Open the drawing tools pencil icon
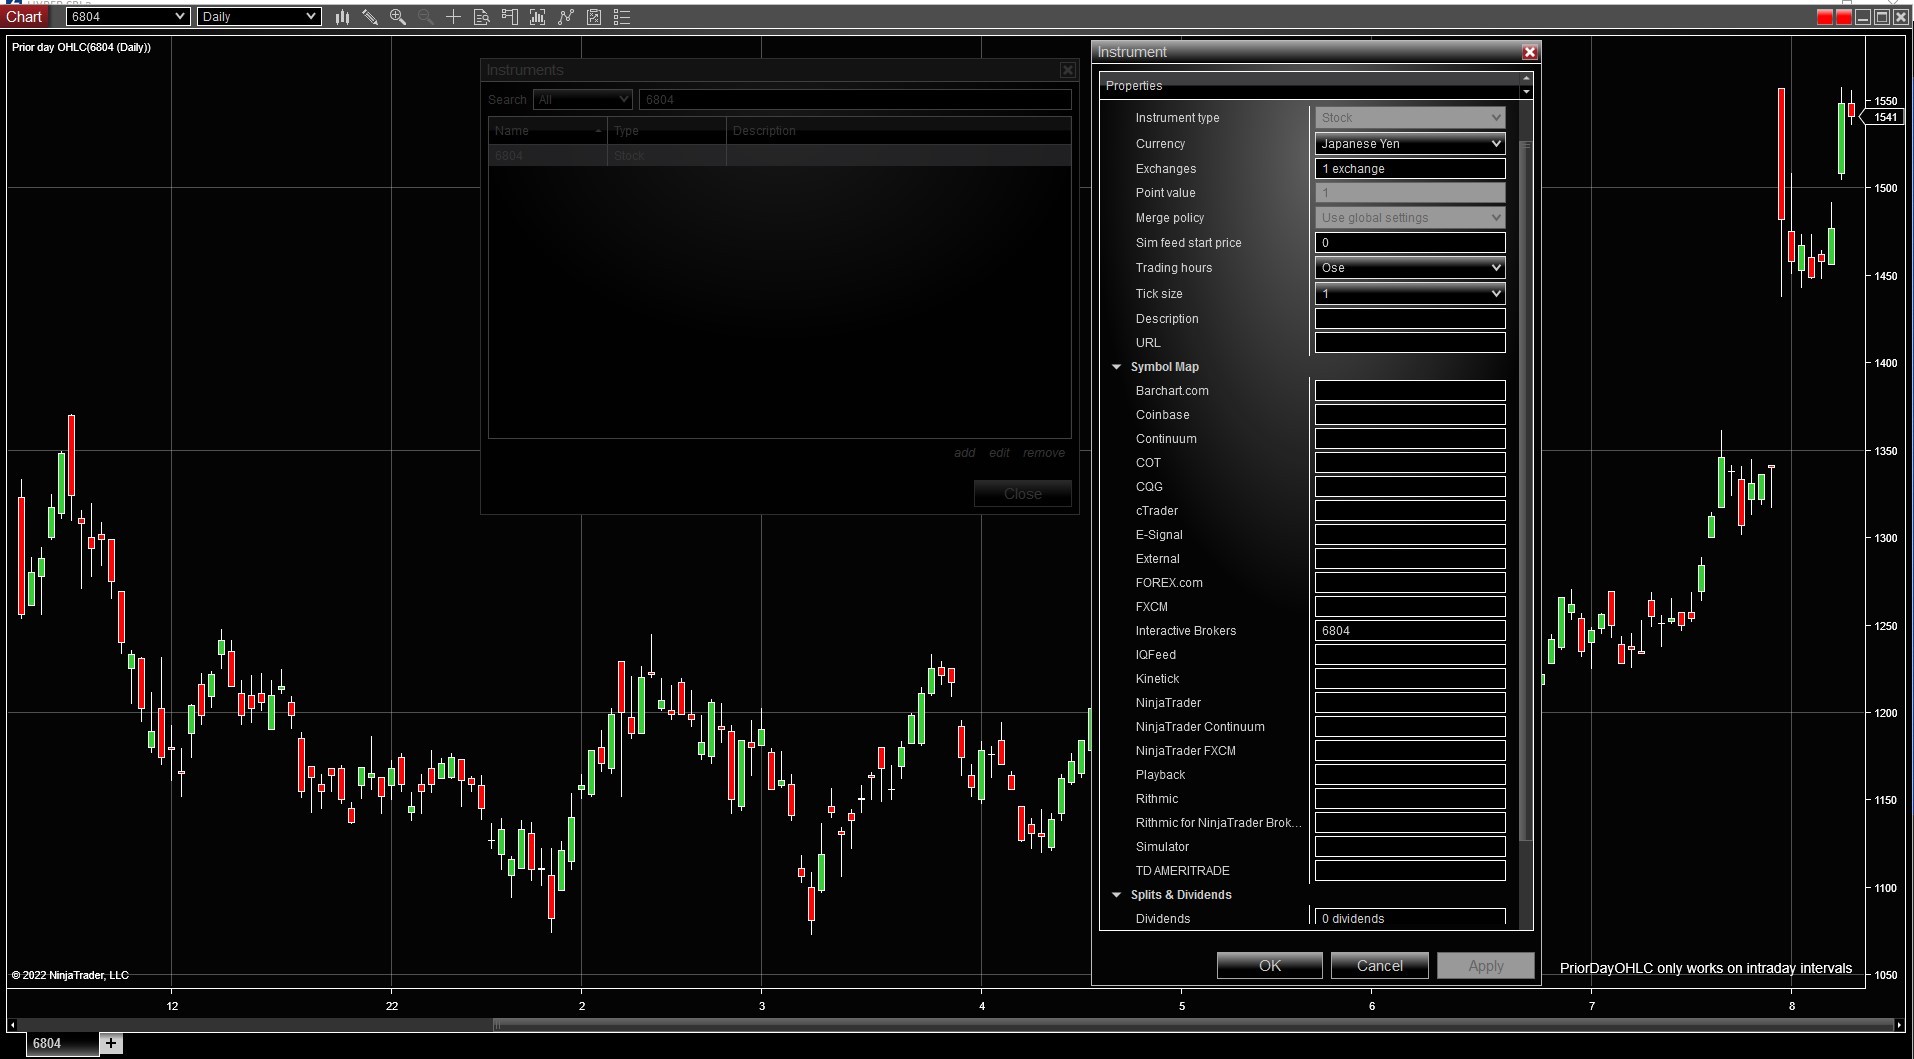 tap(370, 17)
